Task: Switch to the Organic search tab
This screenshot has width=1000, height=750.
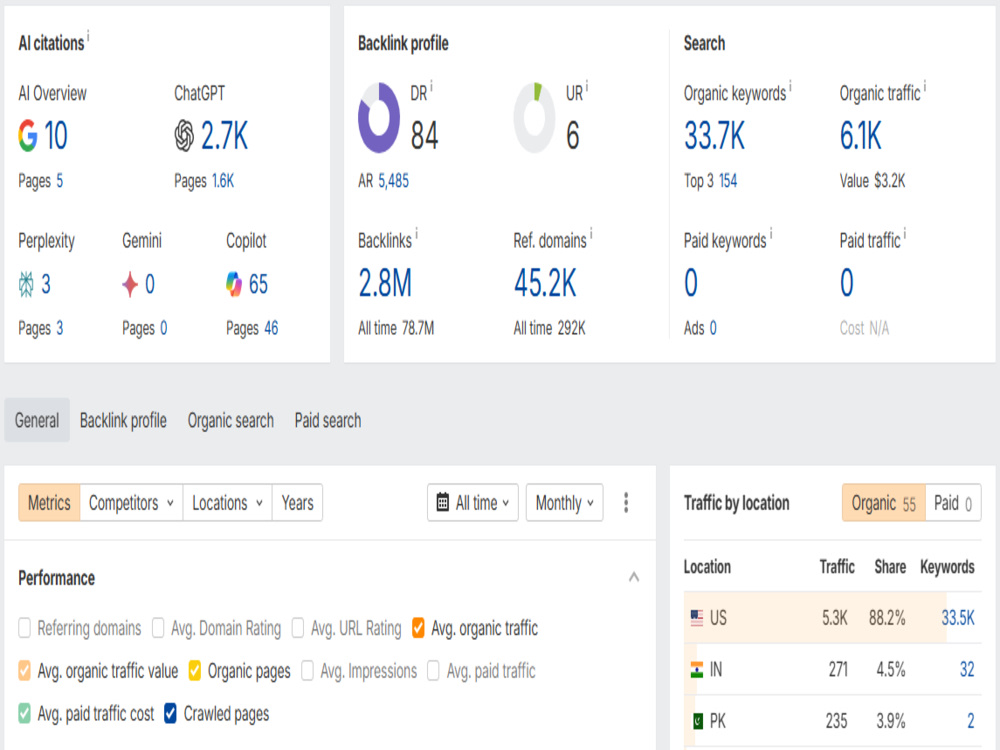Action: pyautogui.click(x=230, y=420)
